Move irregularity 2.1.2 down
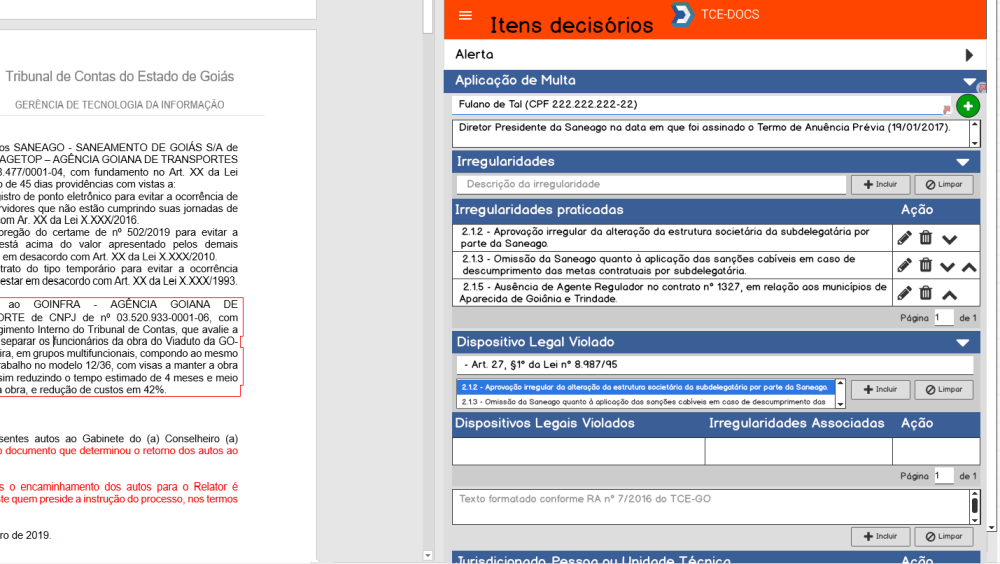Screen dimensions: 1000x564 click(x=949, y=239)
